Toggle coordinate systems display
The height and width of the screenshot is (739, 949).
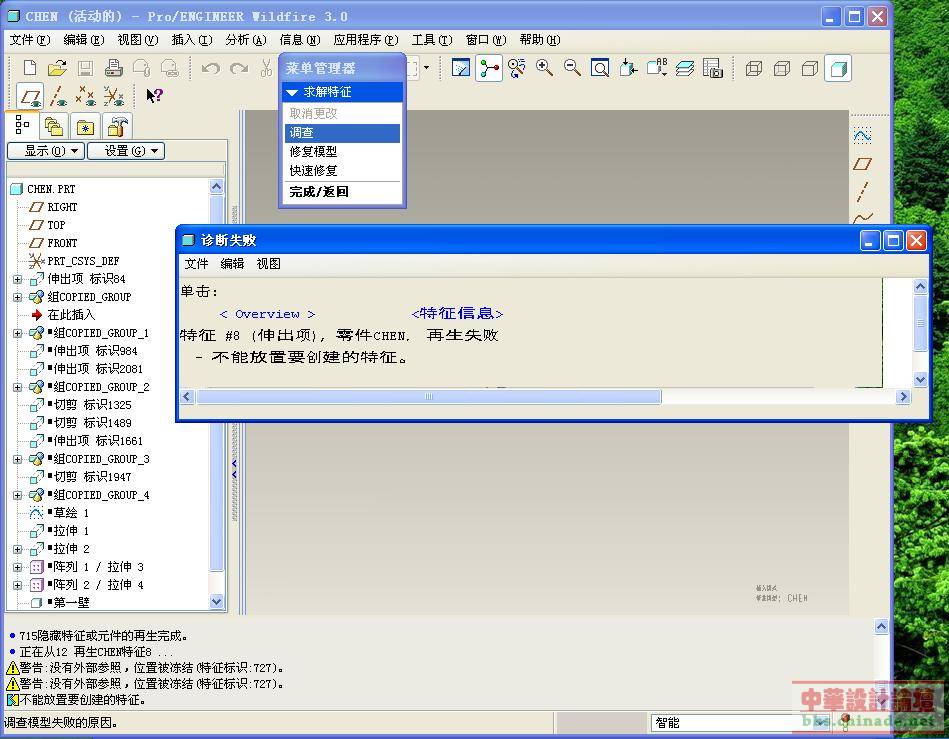[113, 96]
